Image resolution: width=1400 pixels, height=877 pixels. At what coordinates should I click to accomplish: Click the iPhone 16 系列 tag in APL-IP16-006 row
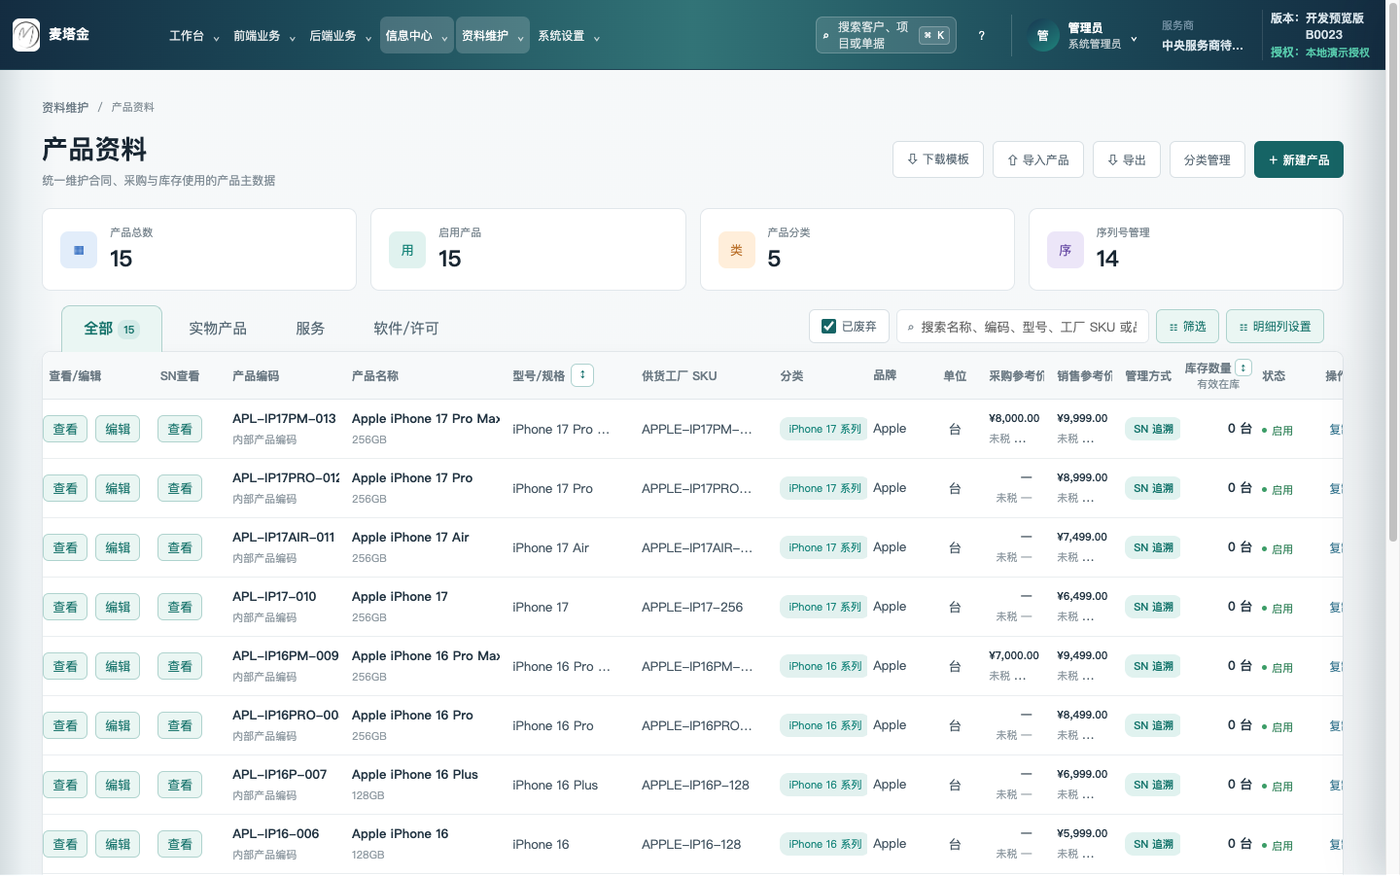coord(824,844)
